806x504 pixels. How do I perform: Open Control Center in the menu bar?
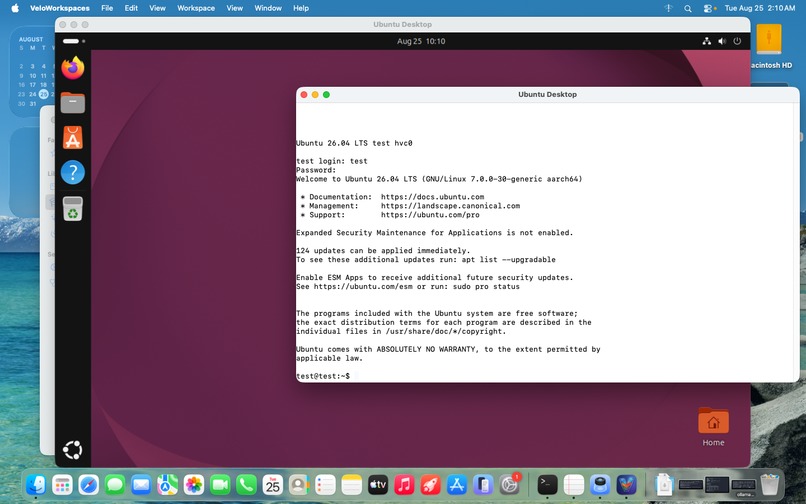[x=709, y=8]
